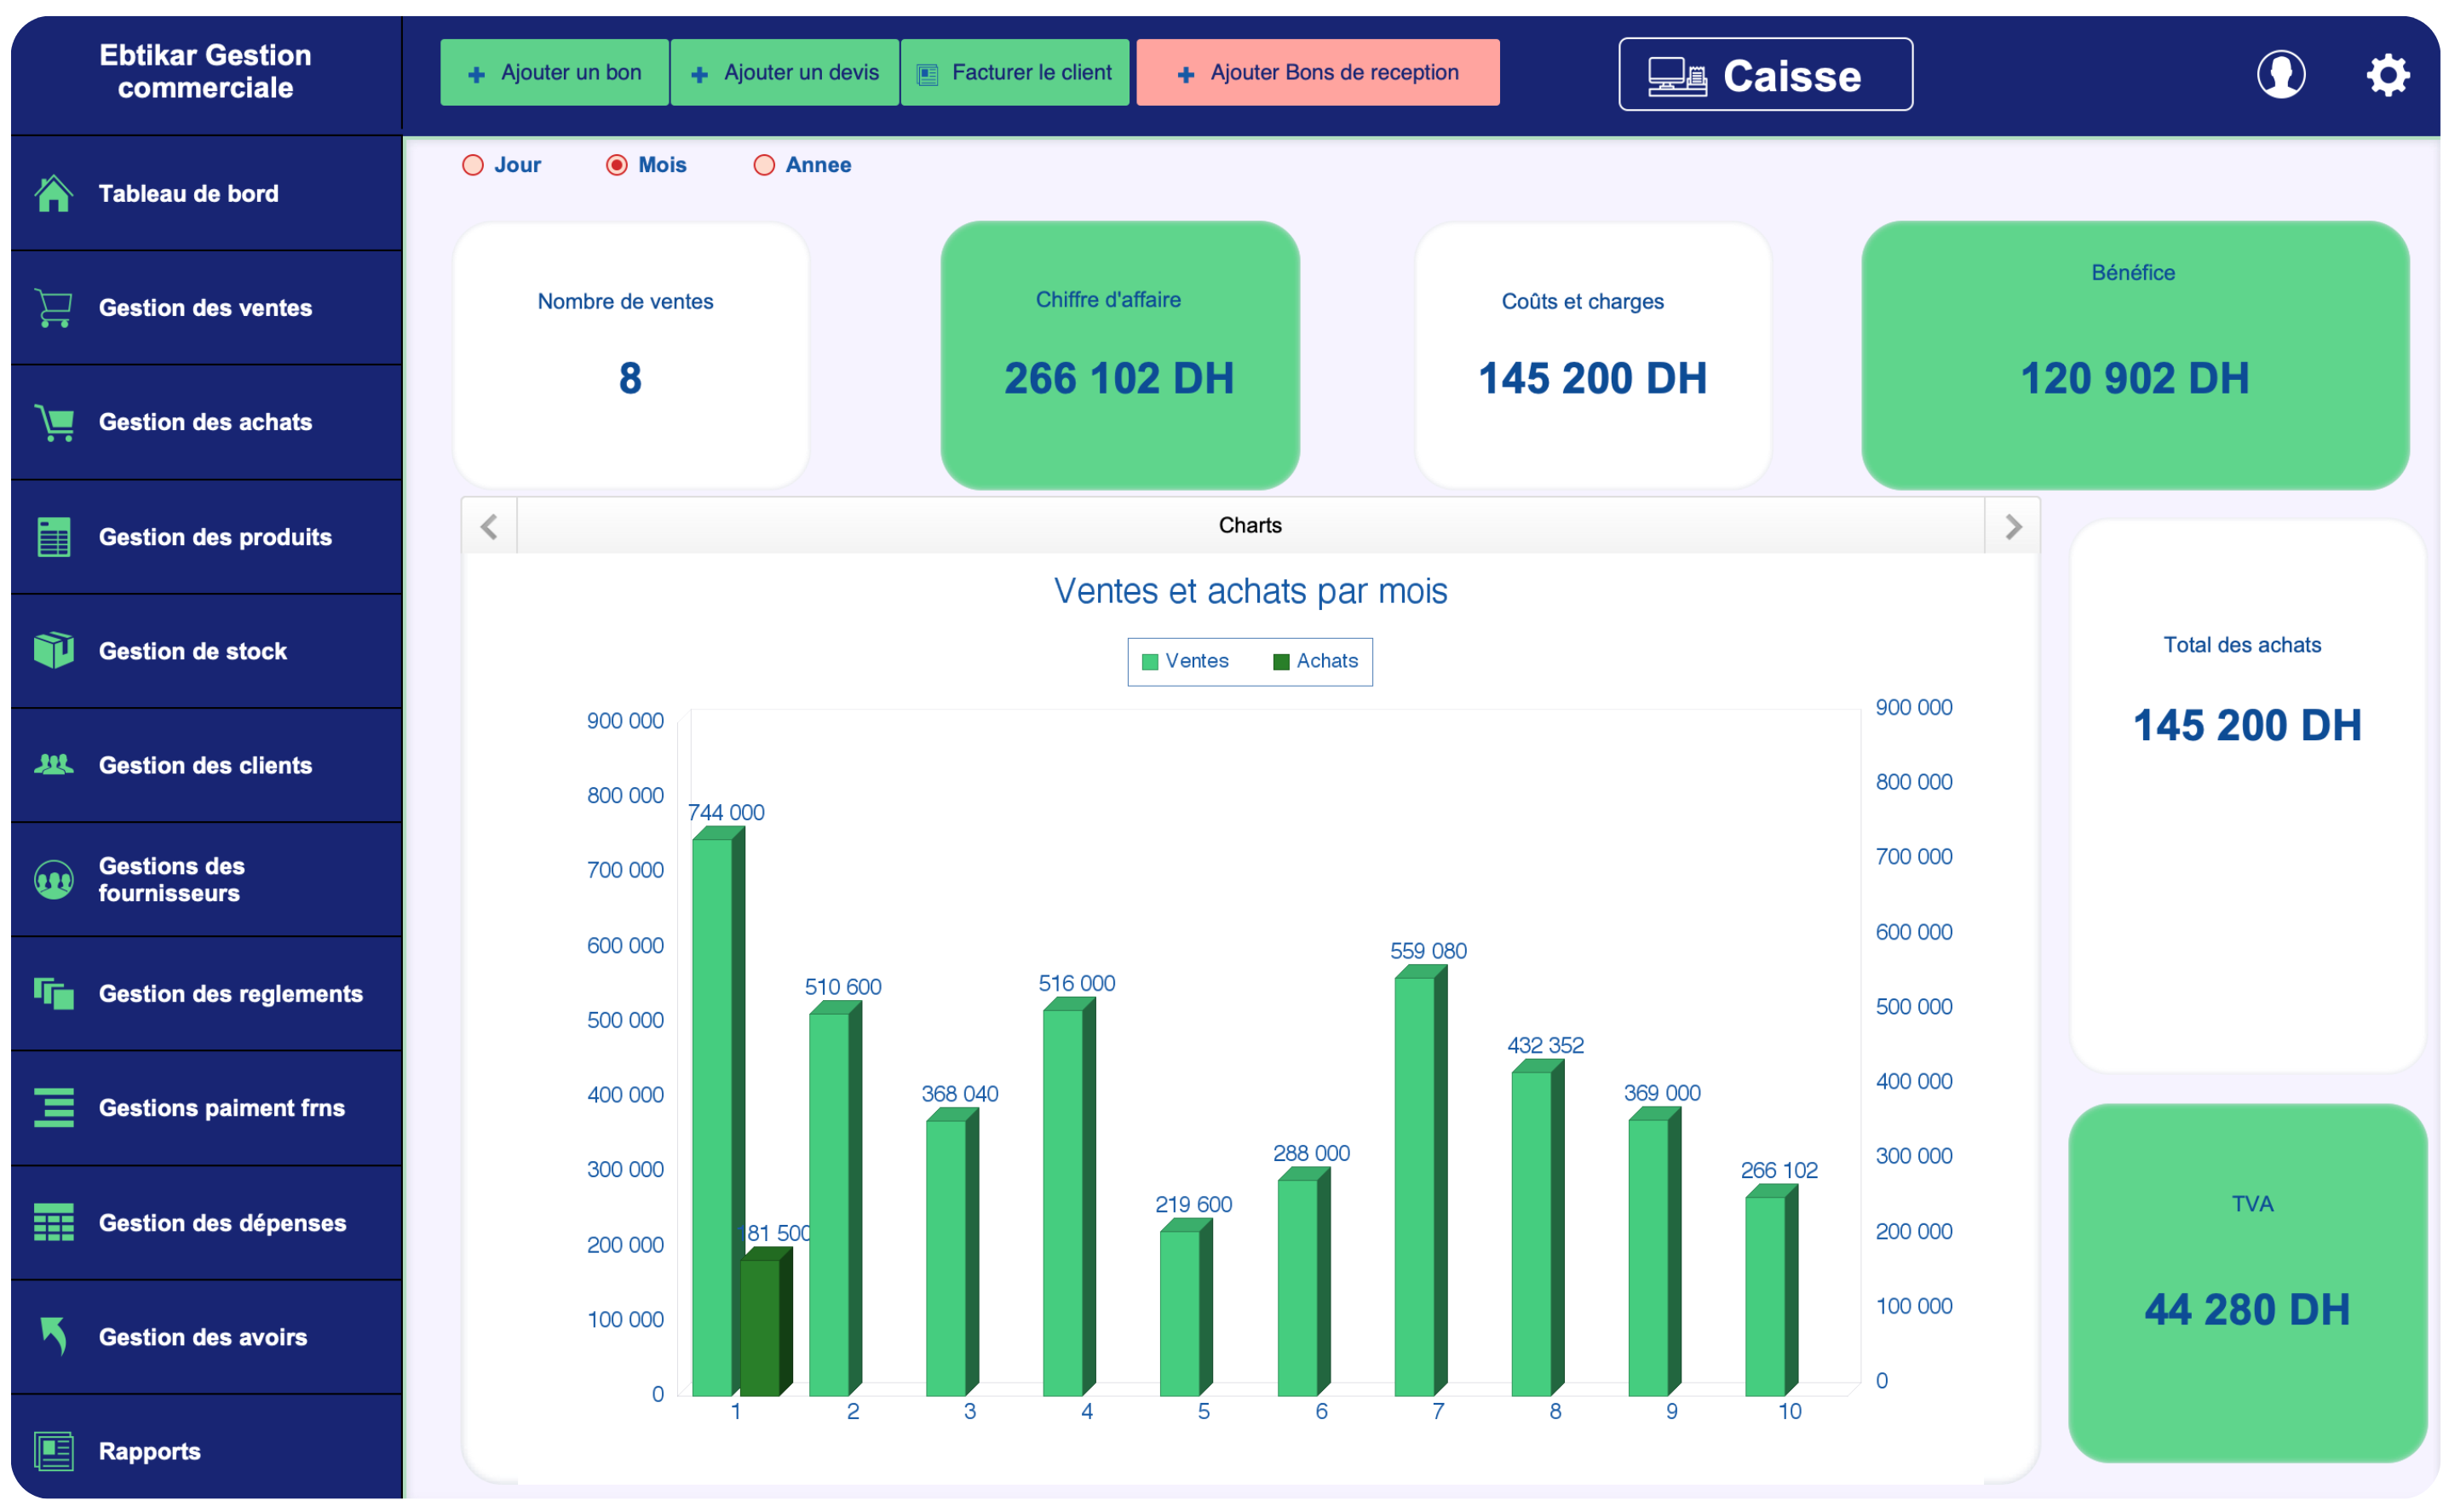Click the Ventes legend color swatch
The image size is (2449, 1512).
click(x=1150, y=662)
